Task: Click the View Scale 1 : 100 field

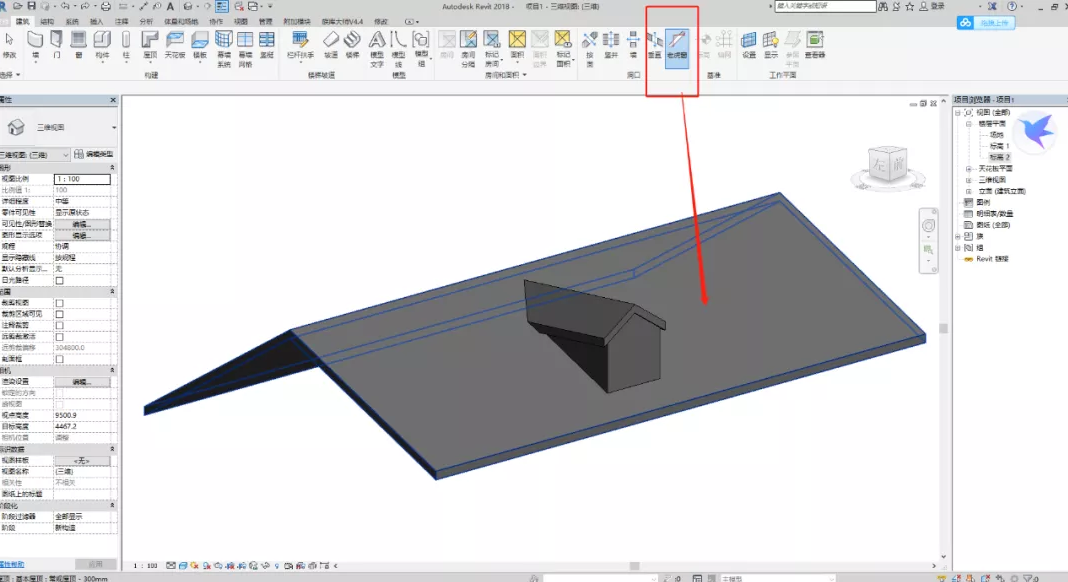Action: tap(82, 179)
